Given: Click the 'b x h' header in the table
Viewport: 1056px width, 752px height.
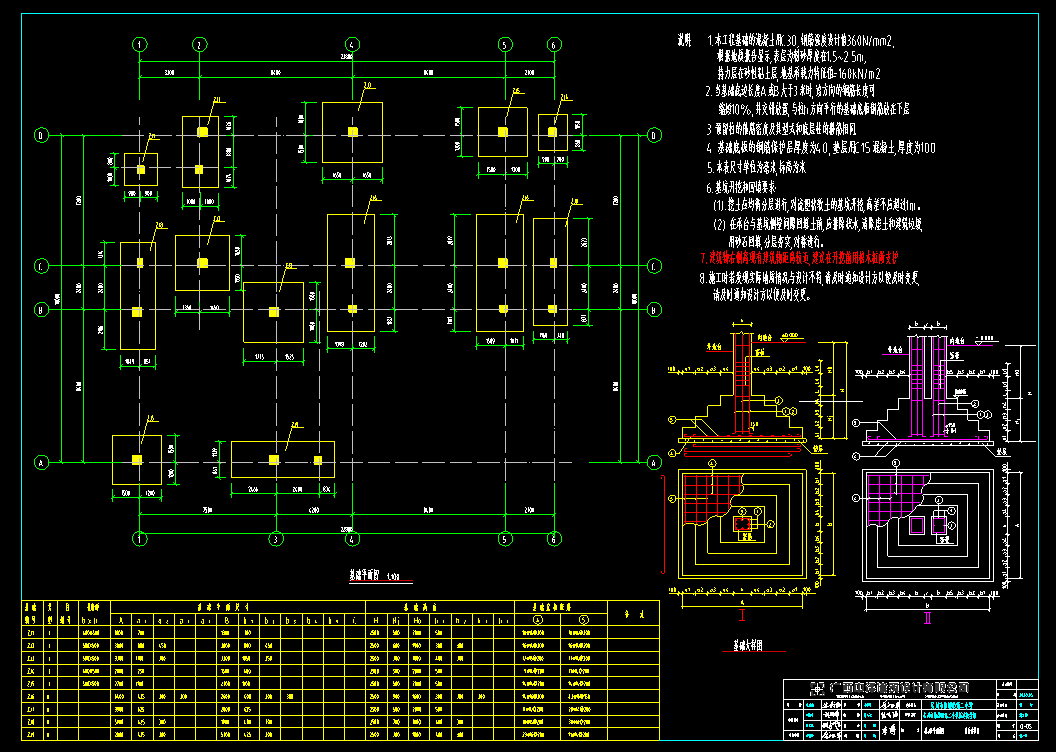Looking at the screenshot, I should [x=90, y=620].
